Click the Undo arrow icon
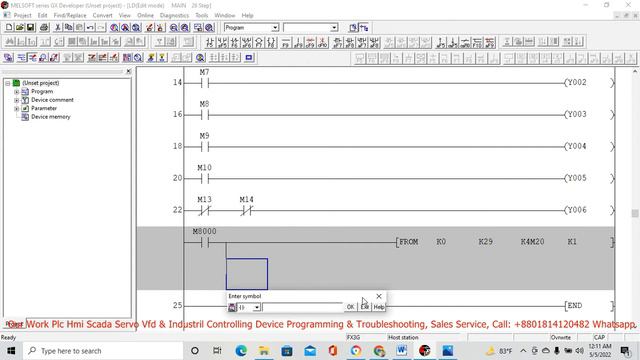Viewport: 640px width, 360px height. pos(90,27)
